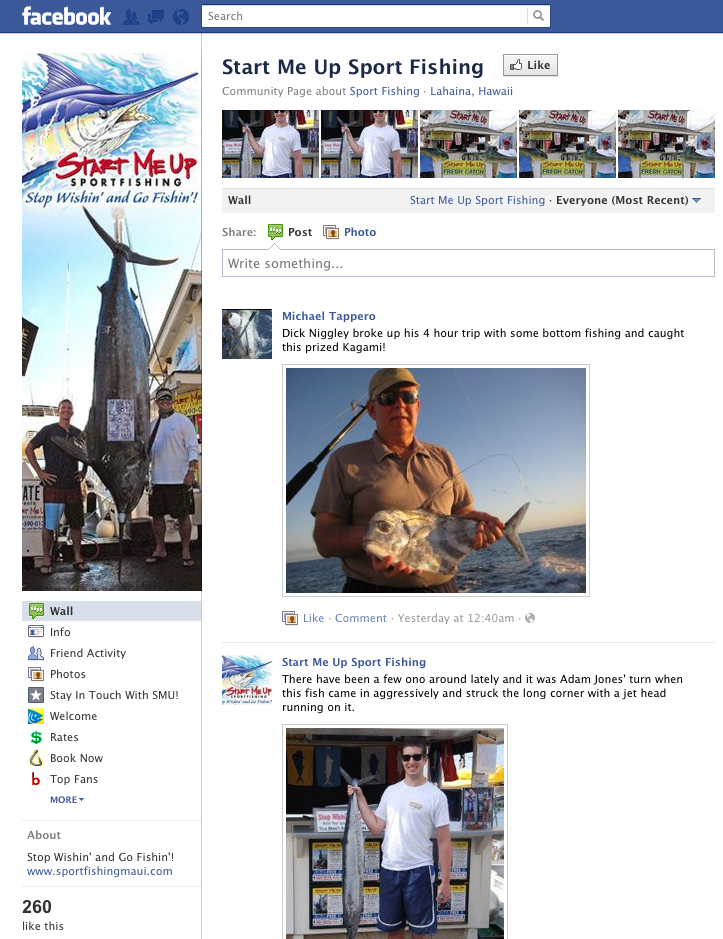Visit the www.sportfishingmaui.com link

99,871
